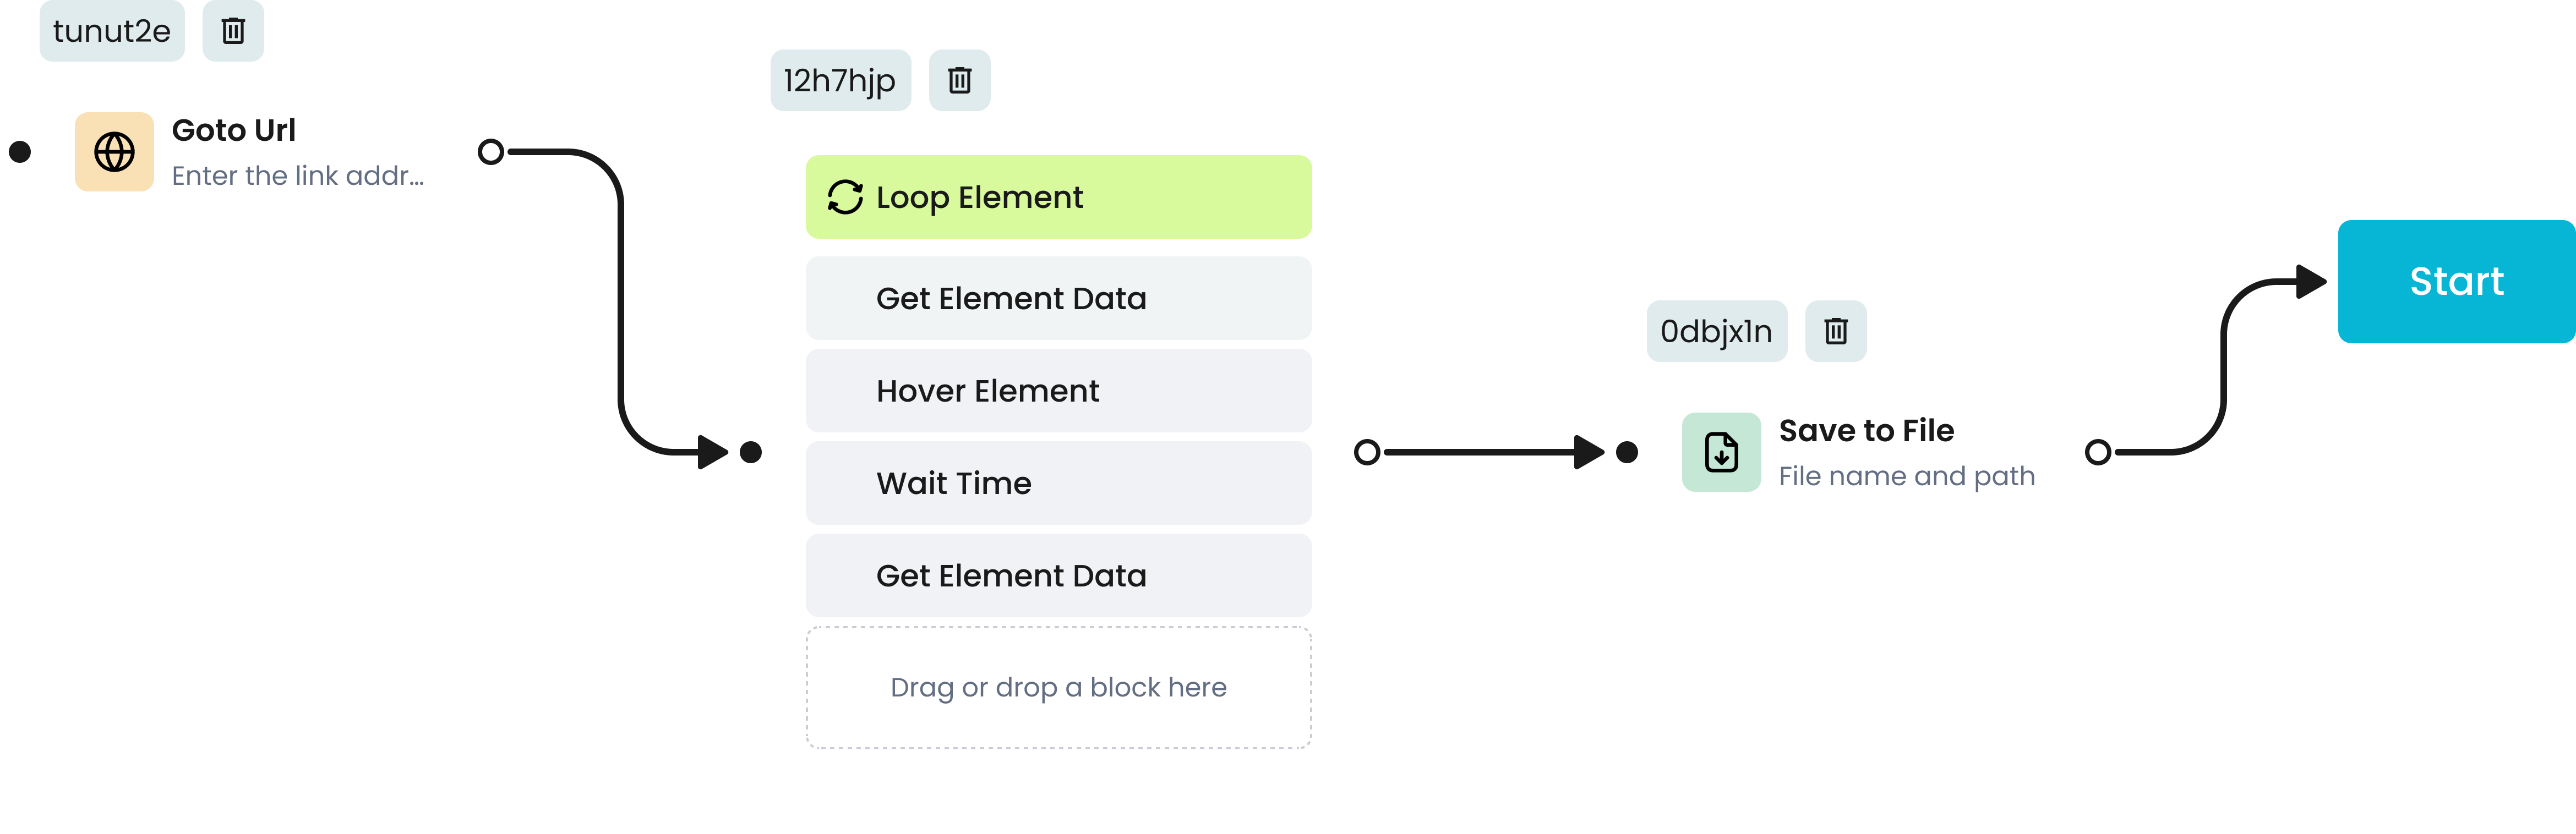Click the 0dbjx1n node label

coord(1716,331)
